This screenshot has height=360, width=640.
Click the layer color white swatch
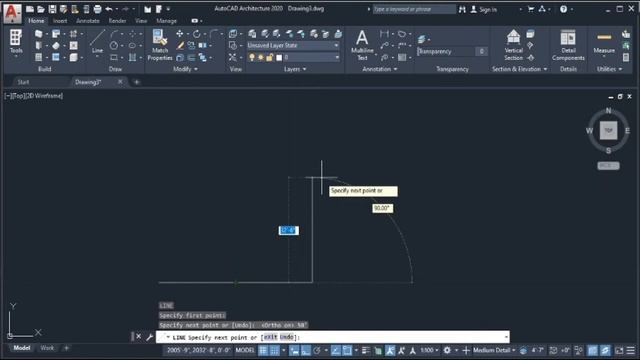click(279, 58)
